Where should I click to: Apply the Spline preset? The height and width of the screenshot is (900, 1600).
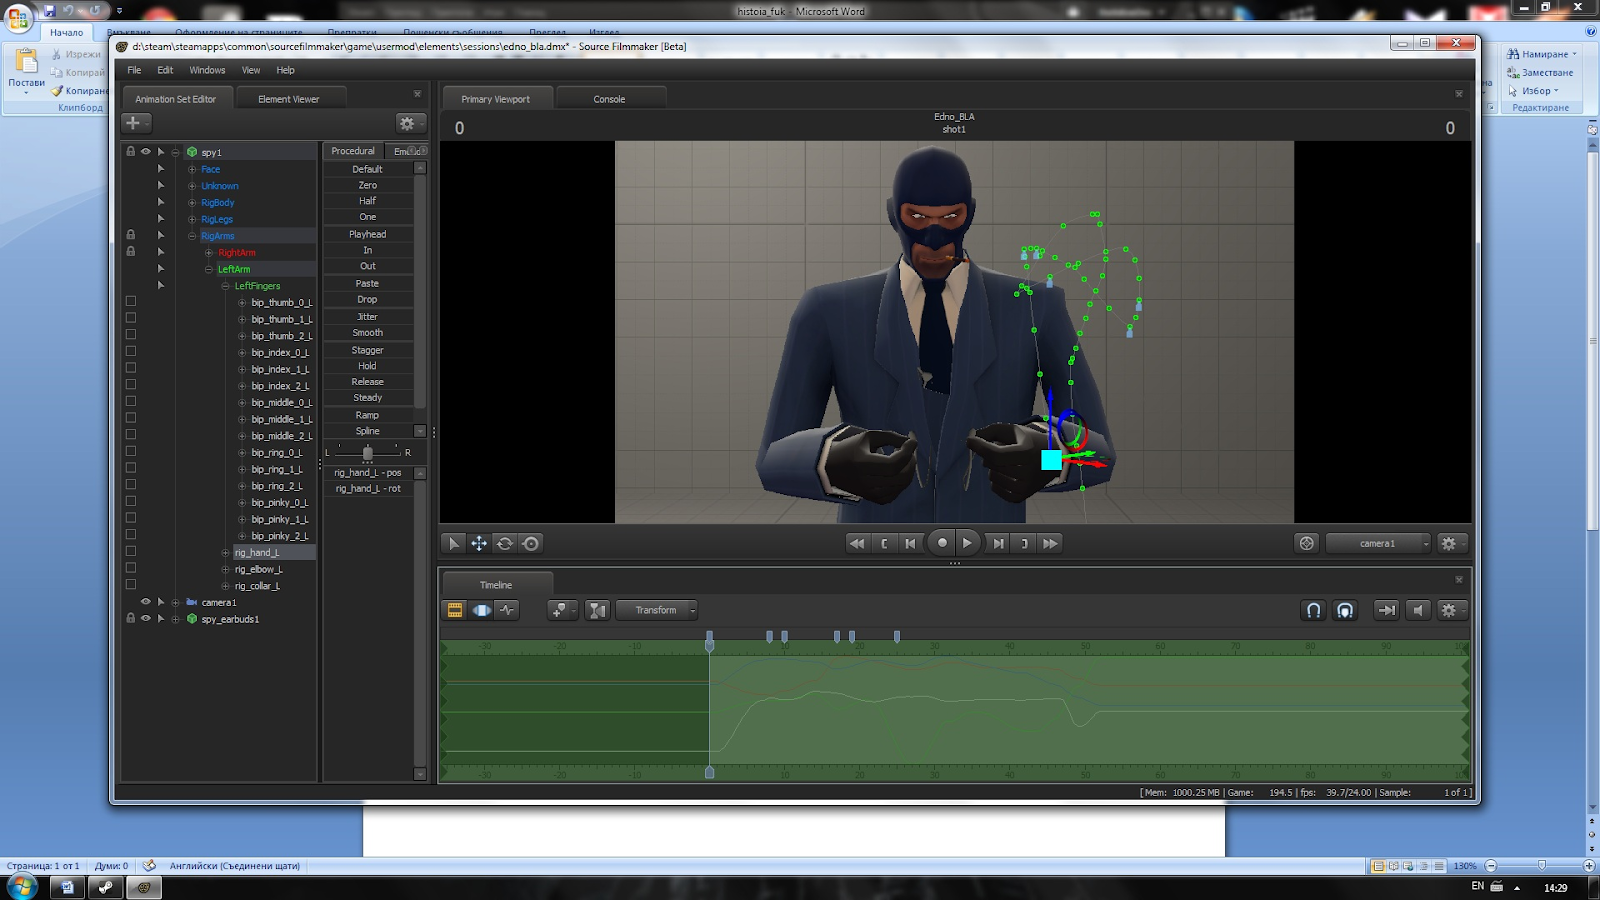click(x=367, y=431)
